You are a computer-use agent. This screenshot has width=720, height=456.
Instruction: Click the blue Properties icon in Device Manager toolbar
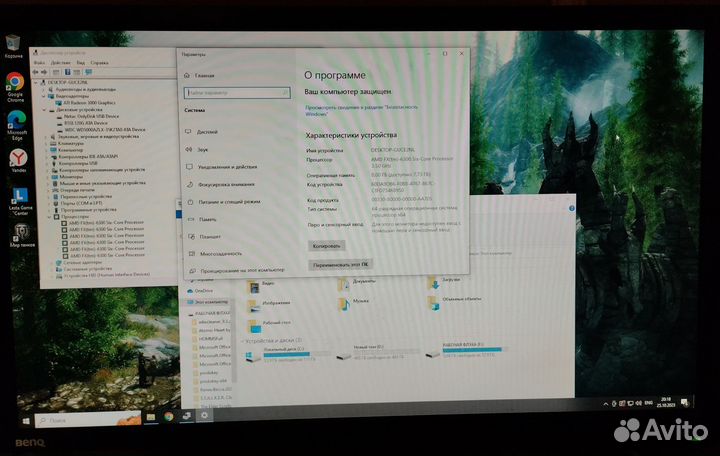68,72
